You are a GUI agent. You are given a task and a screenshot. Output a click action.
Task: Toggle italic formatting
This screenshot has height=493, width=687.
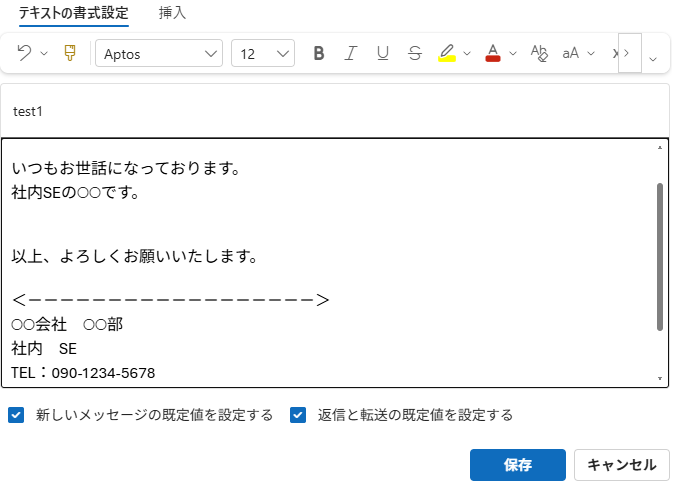(350, 53)
